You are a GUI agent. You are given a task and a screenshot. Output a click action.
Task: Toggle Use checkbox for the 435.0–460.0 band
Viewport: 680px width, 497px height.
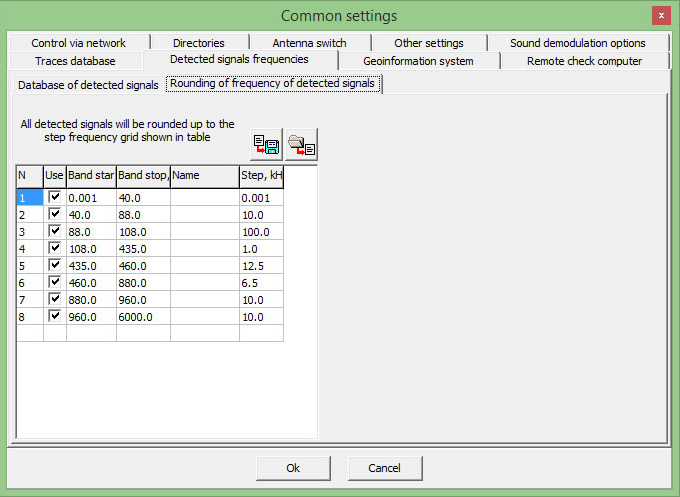tap(55, 265)
